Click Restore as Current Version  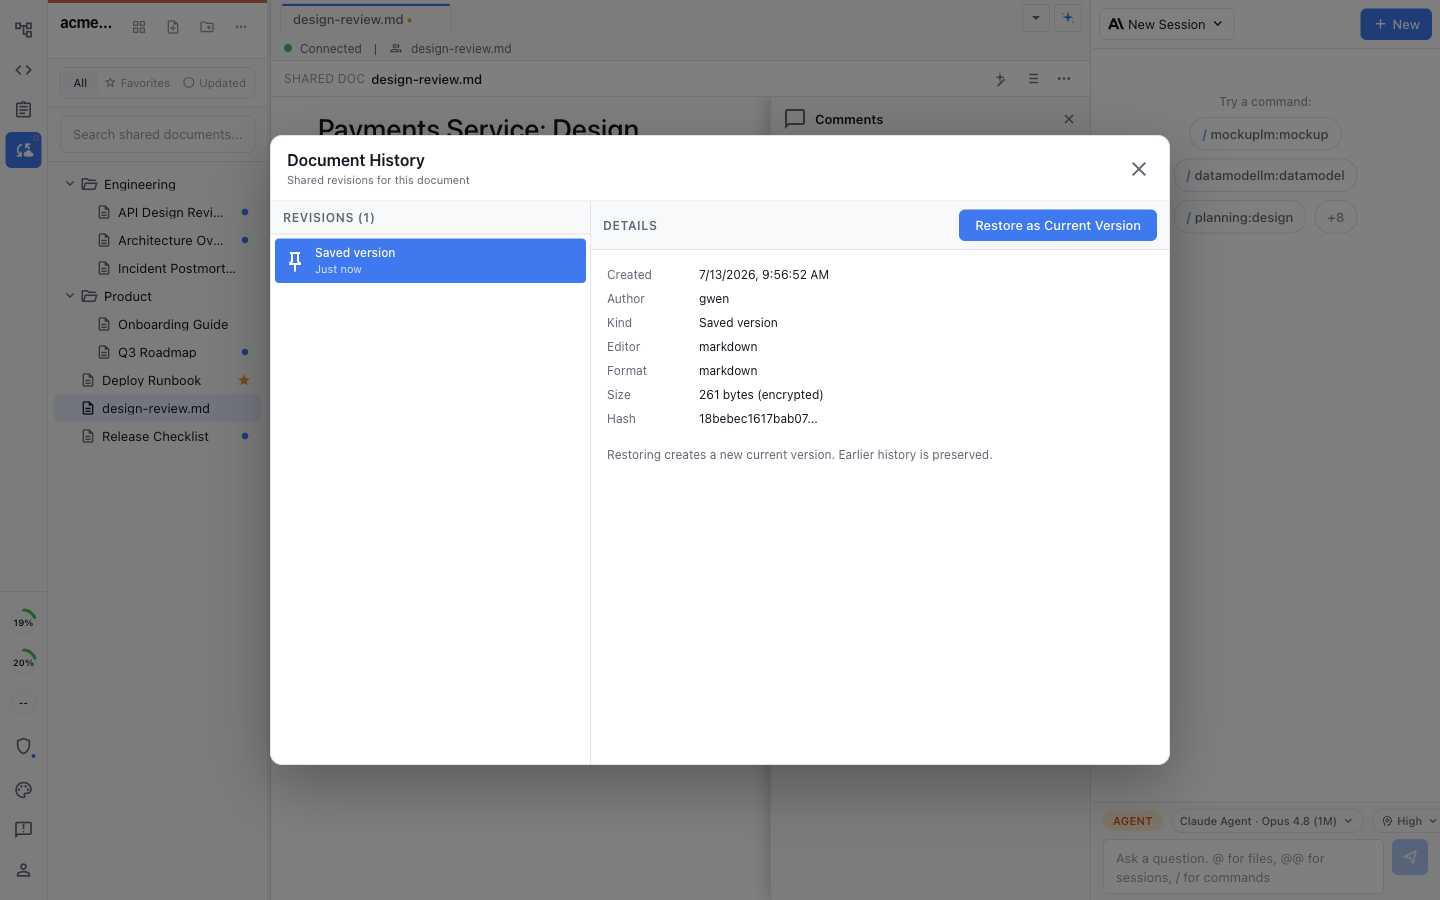click(x=1058, y=225)
